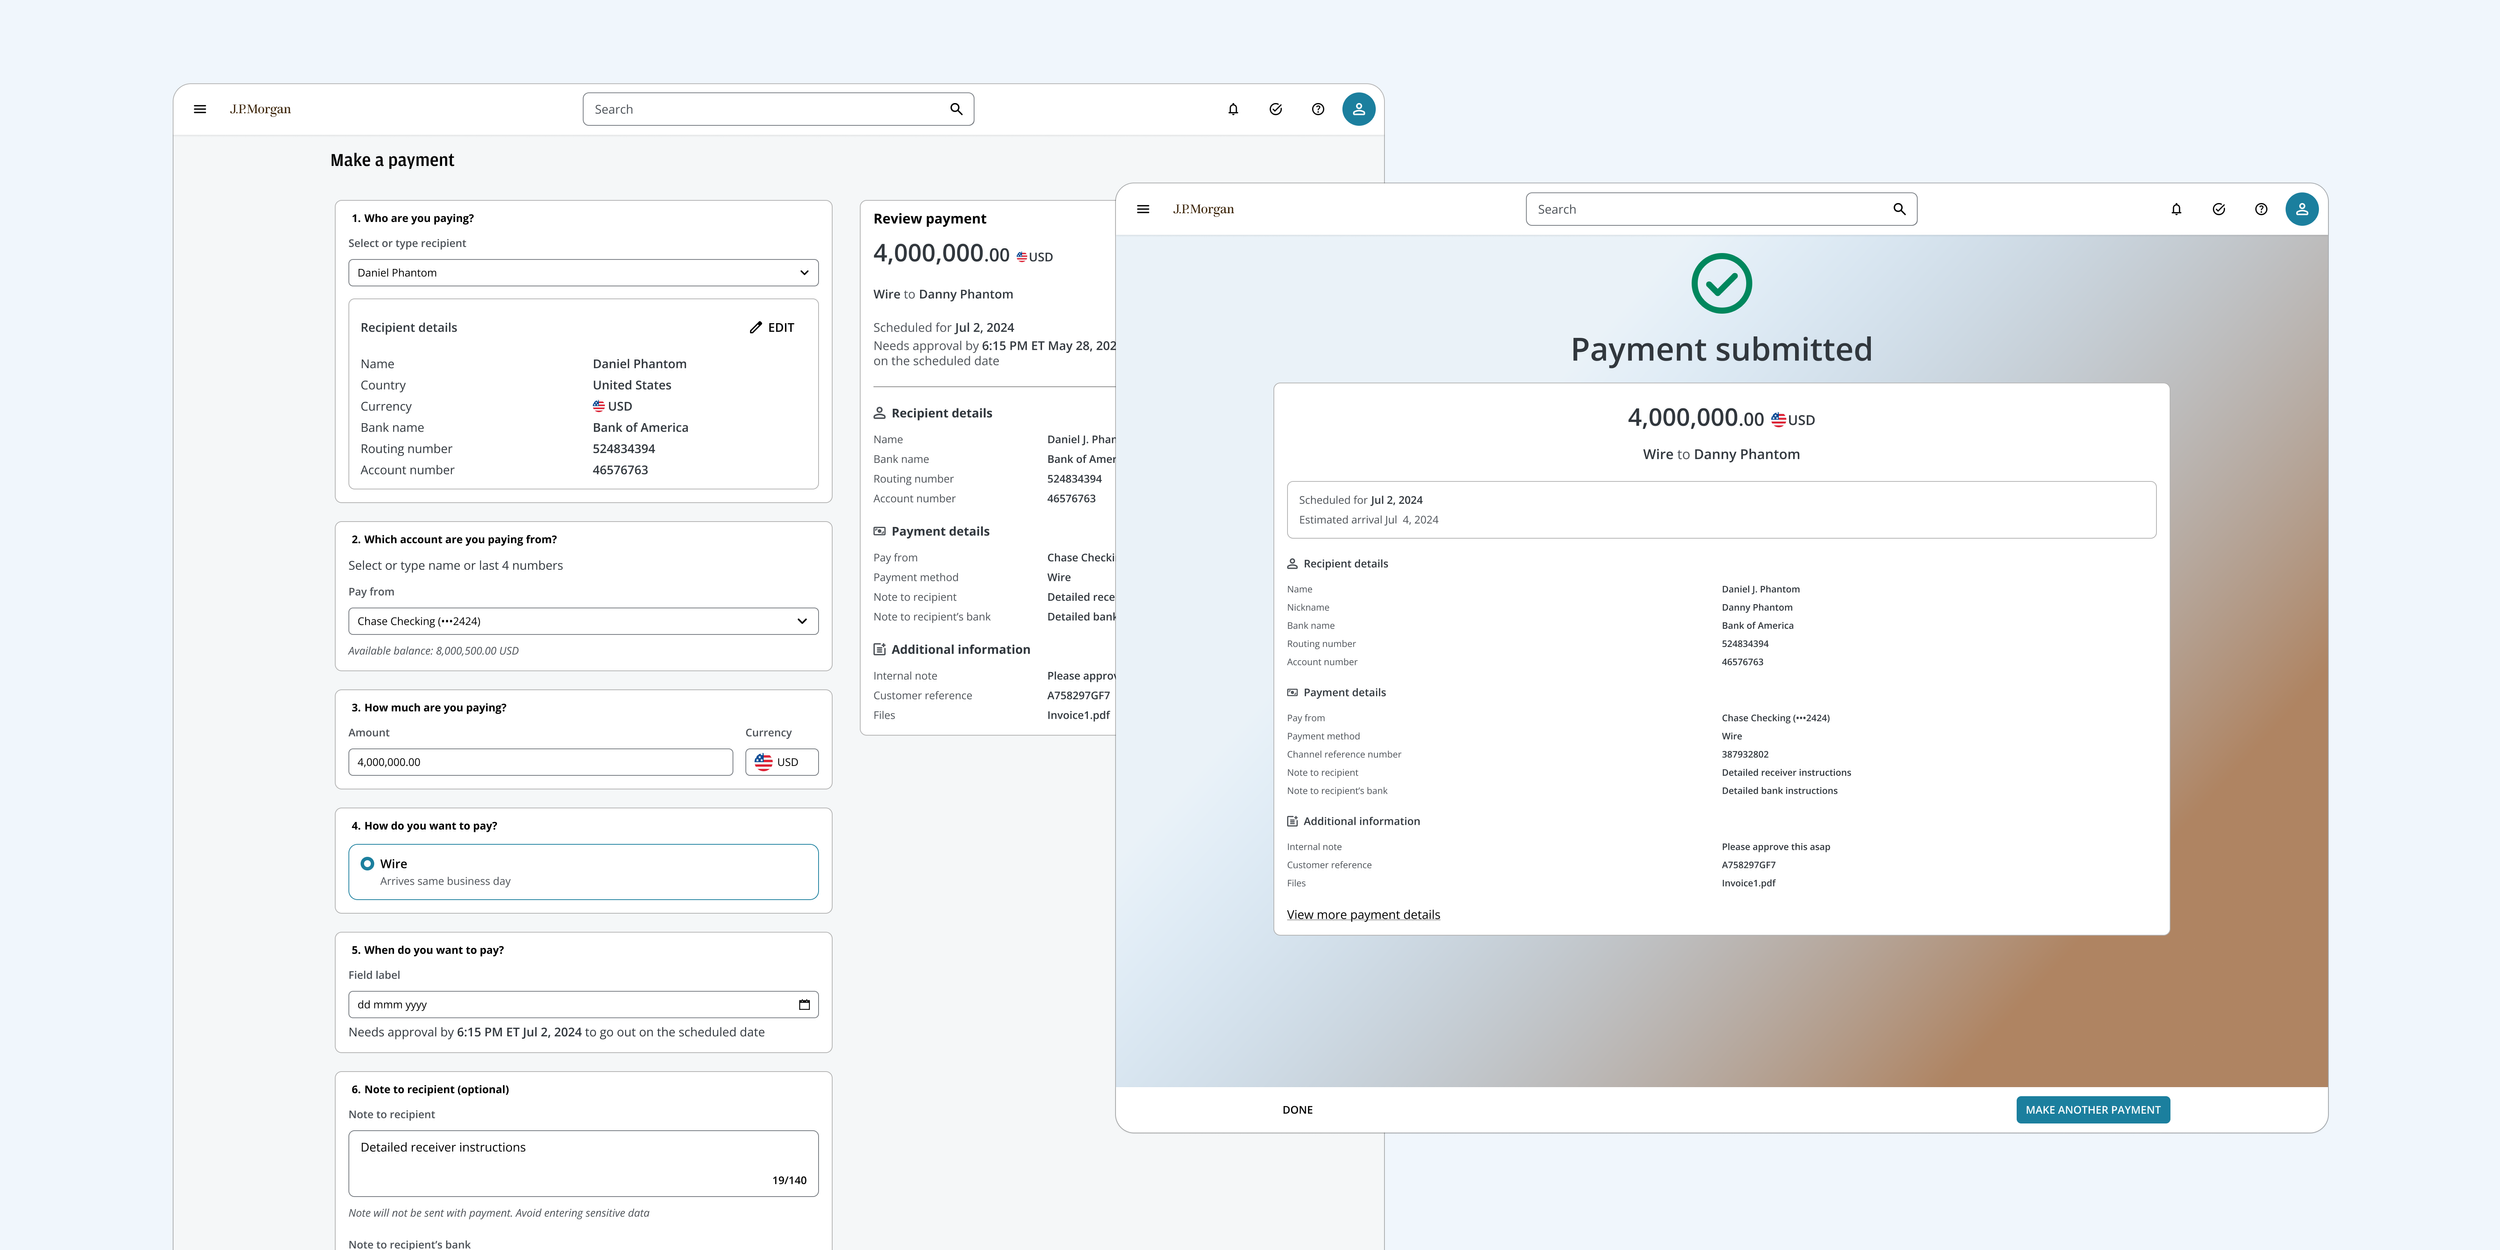Click MAKE ANOTHER PAYMENT button
2500x1250 pixels.
click(x=2092, y=1109)
